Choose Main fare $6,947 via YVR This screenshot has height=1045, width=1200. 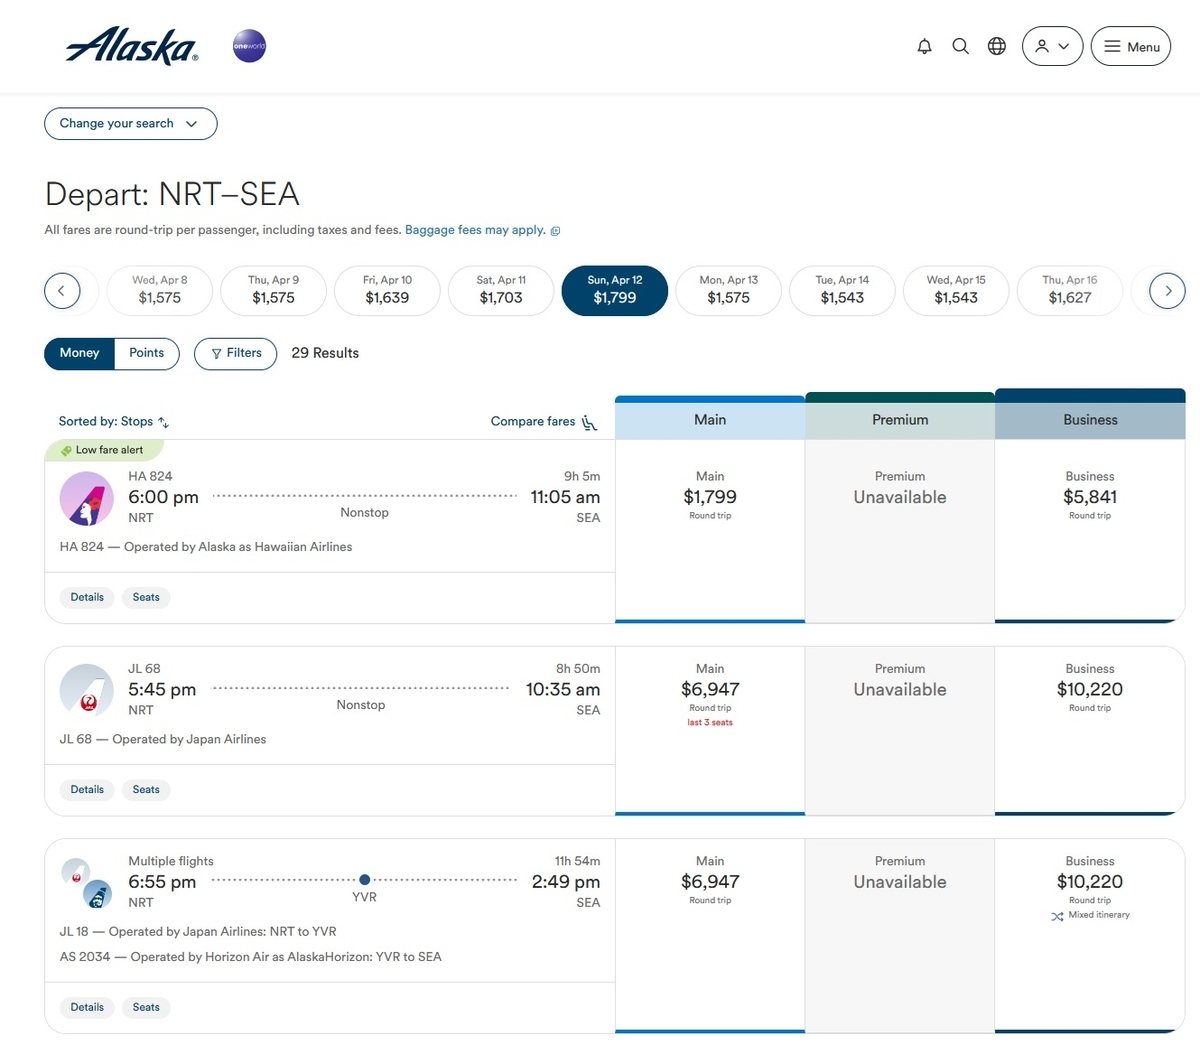[x=710, y=935]
